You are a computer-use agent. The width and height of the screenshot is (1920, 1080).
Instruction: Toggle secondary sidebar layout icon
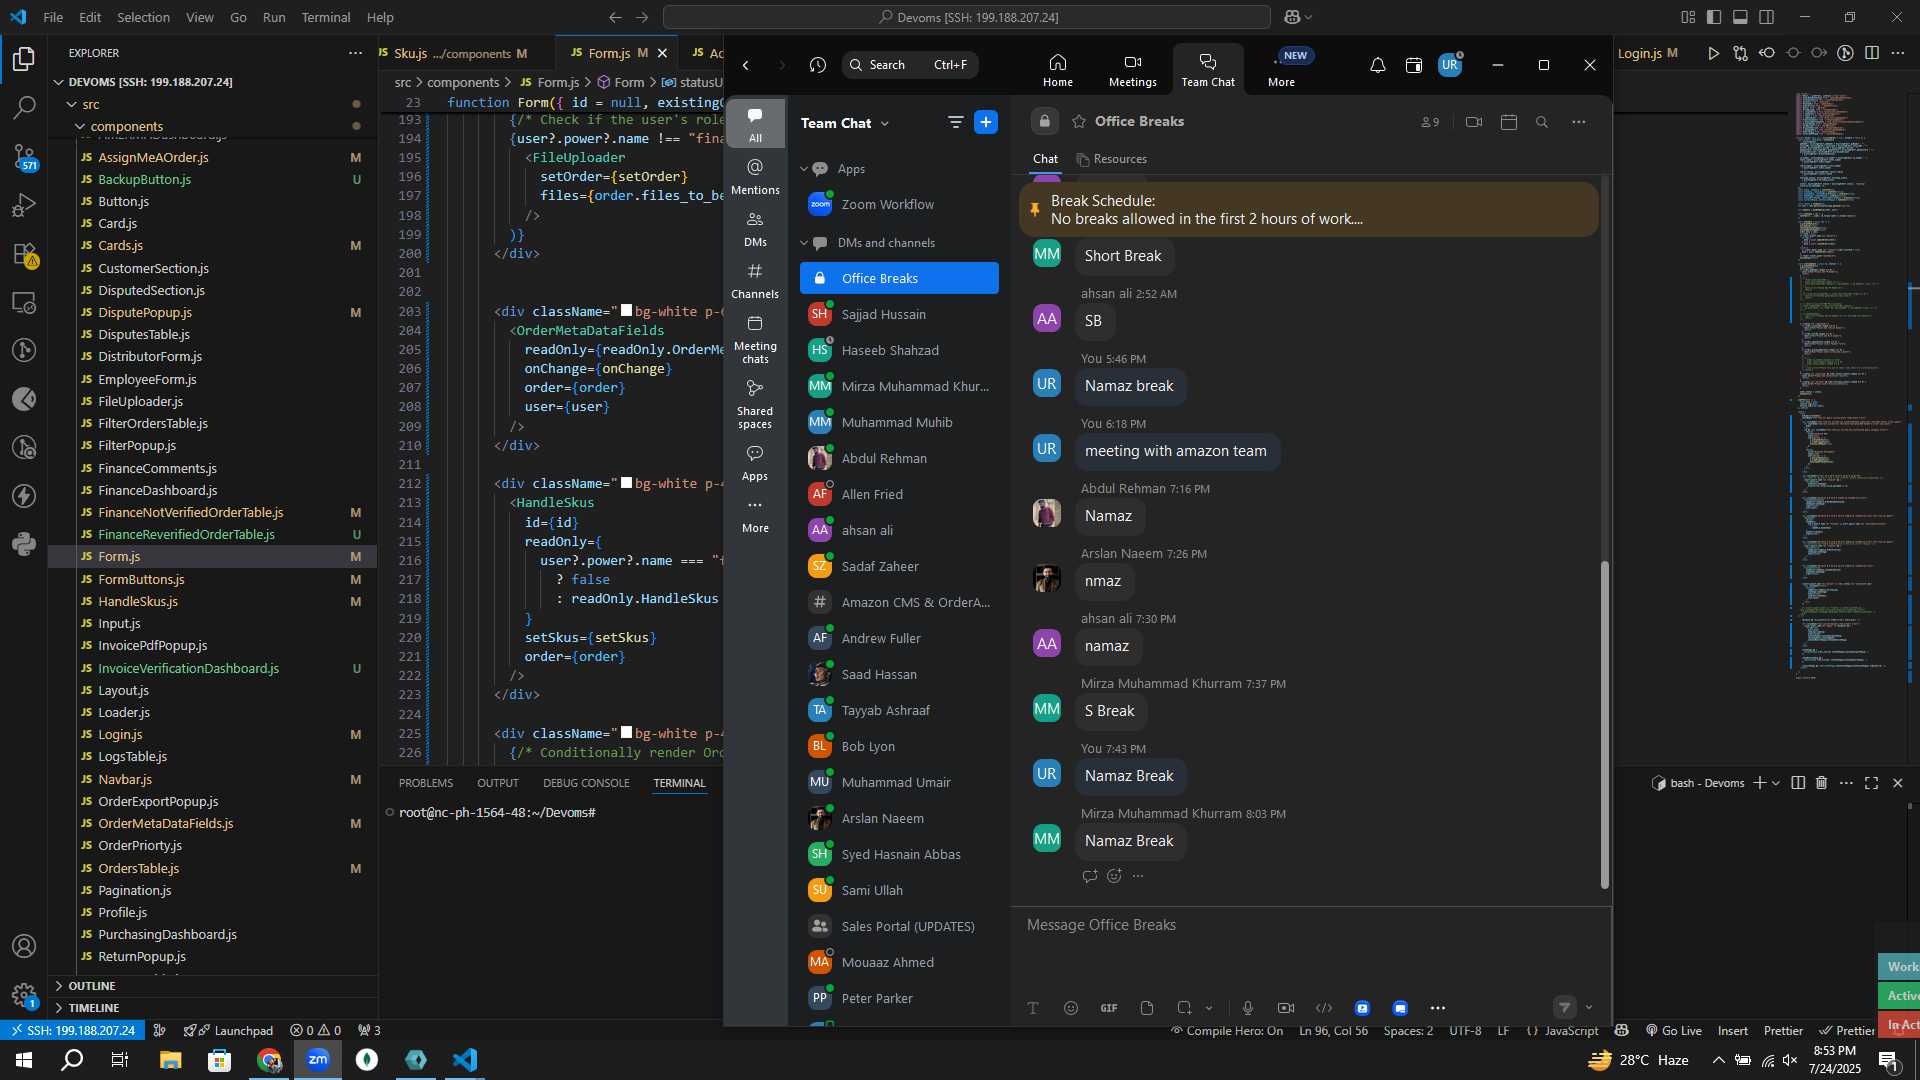click(x=1767, y=17)
